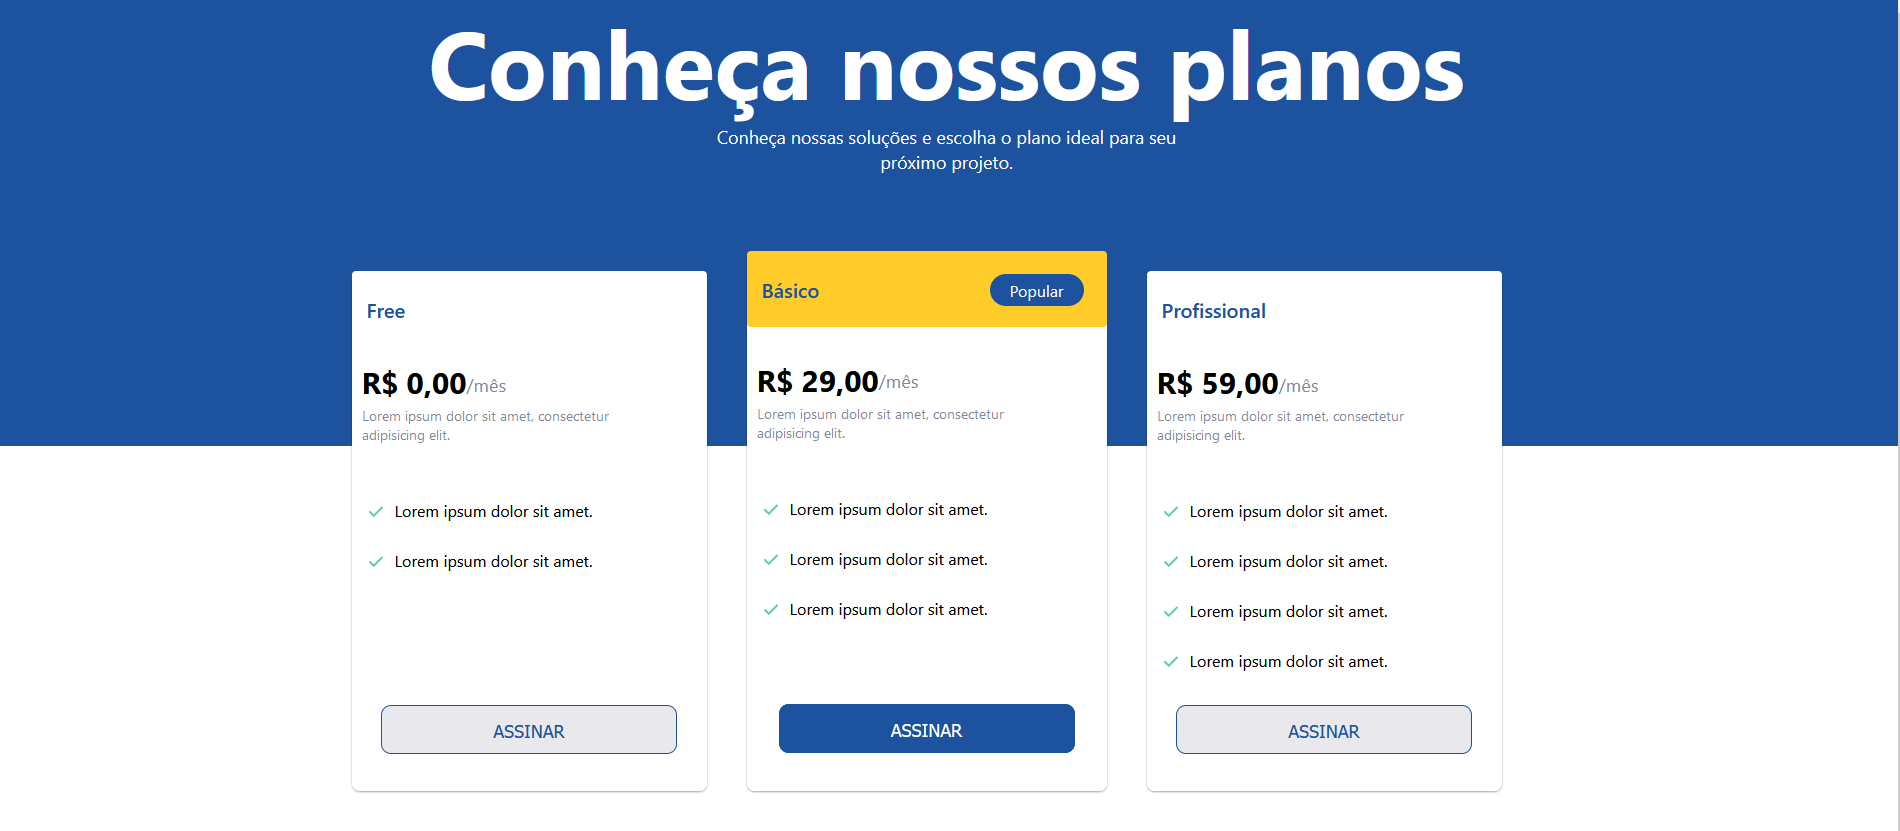Click the first checkmark in Profissional plan
This screenshot has width=1900, height=831.
click(x=1171, y=511)
